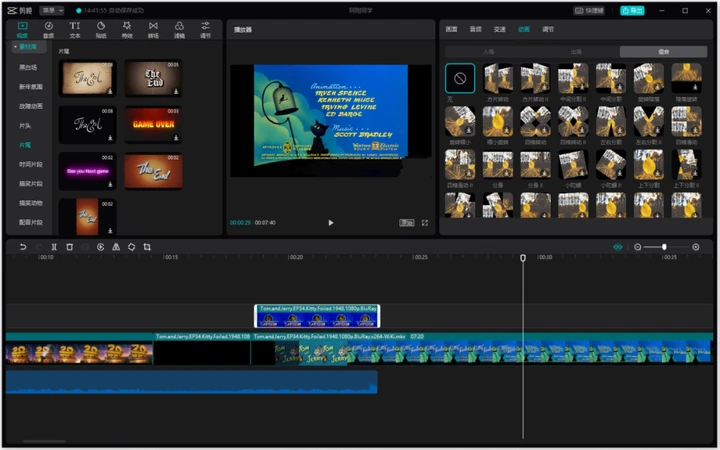Select the GAME OVER ending clip thumbnail
The width and height of the screenshot is (720, 450).
(x=153, y=125)
